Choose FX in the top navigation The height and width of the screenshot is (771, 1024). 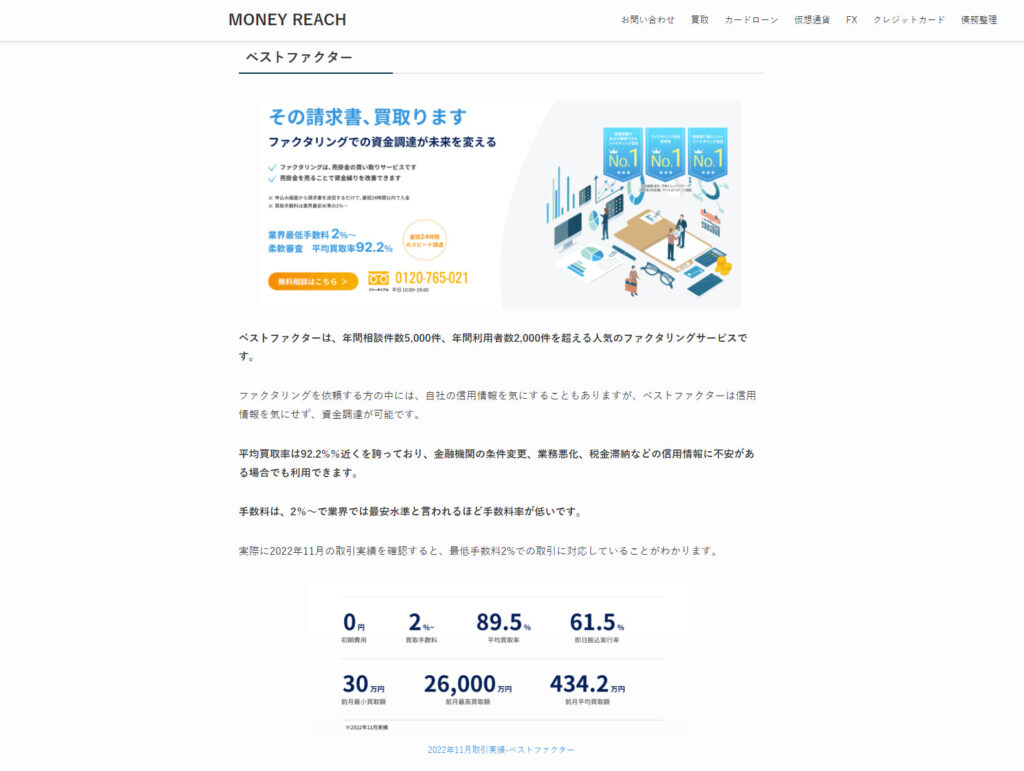[x=852, y=20]
